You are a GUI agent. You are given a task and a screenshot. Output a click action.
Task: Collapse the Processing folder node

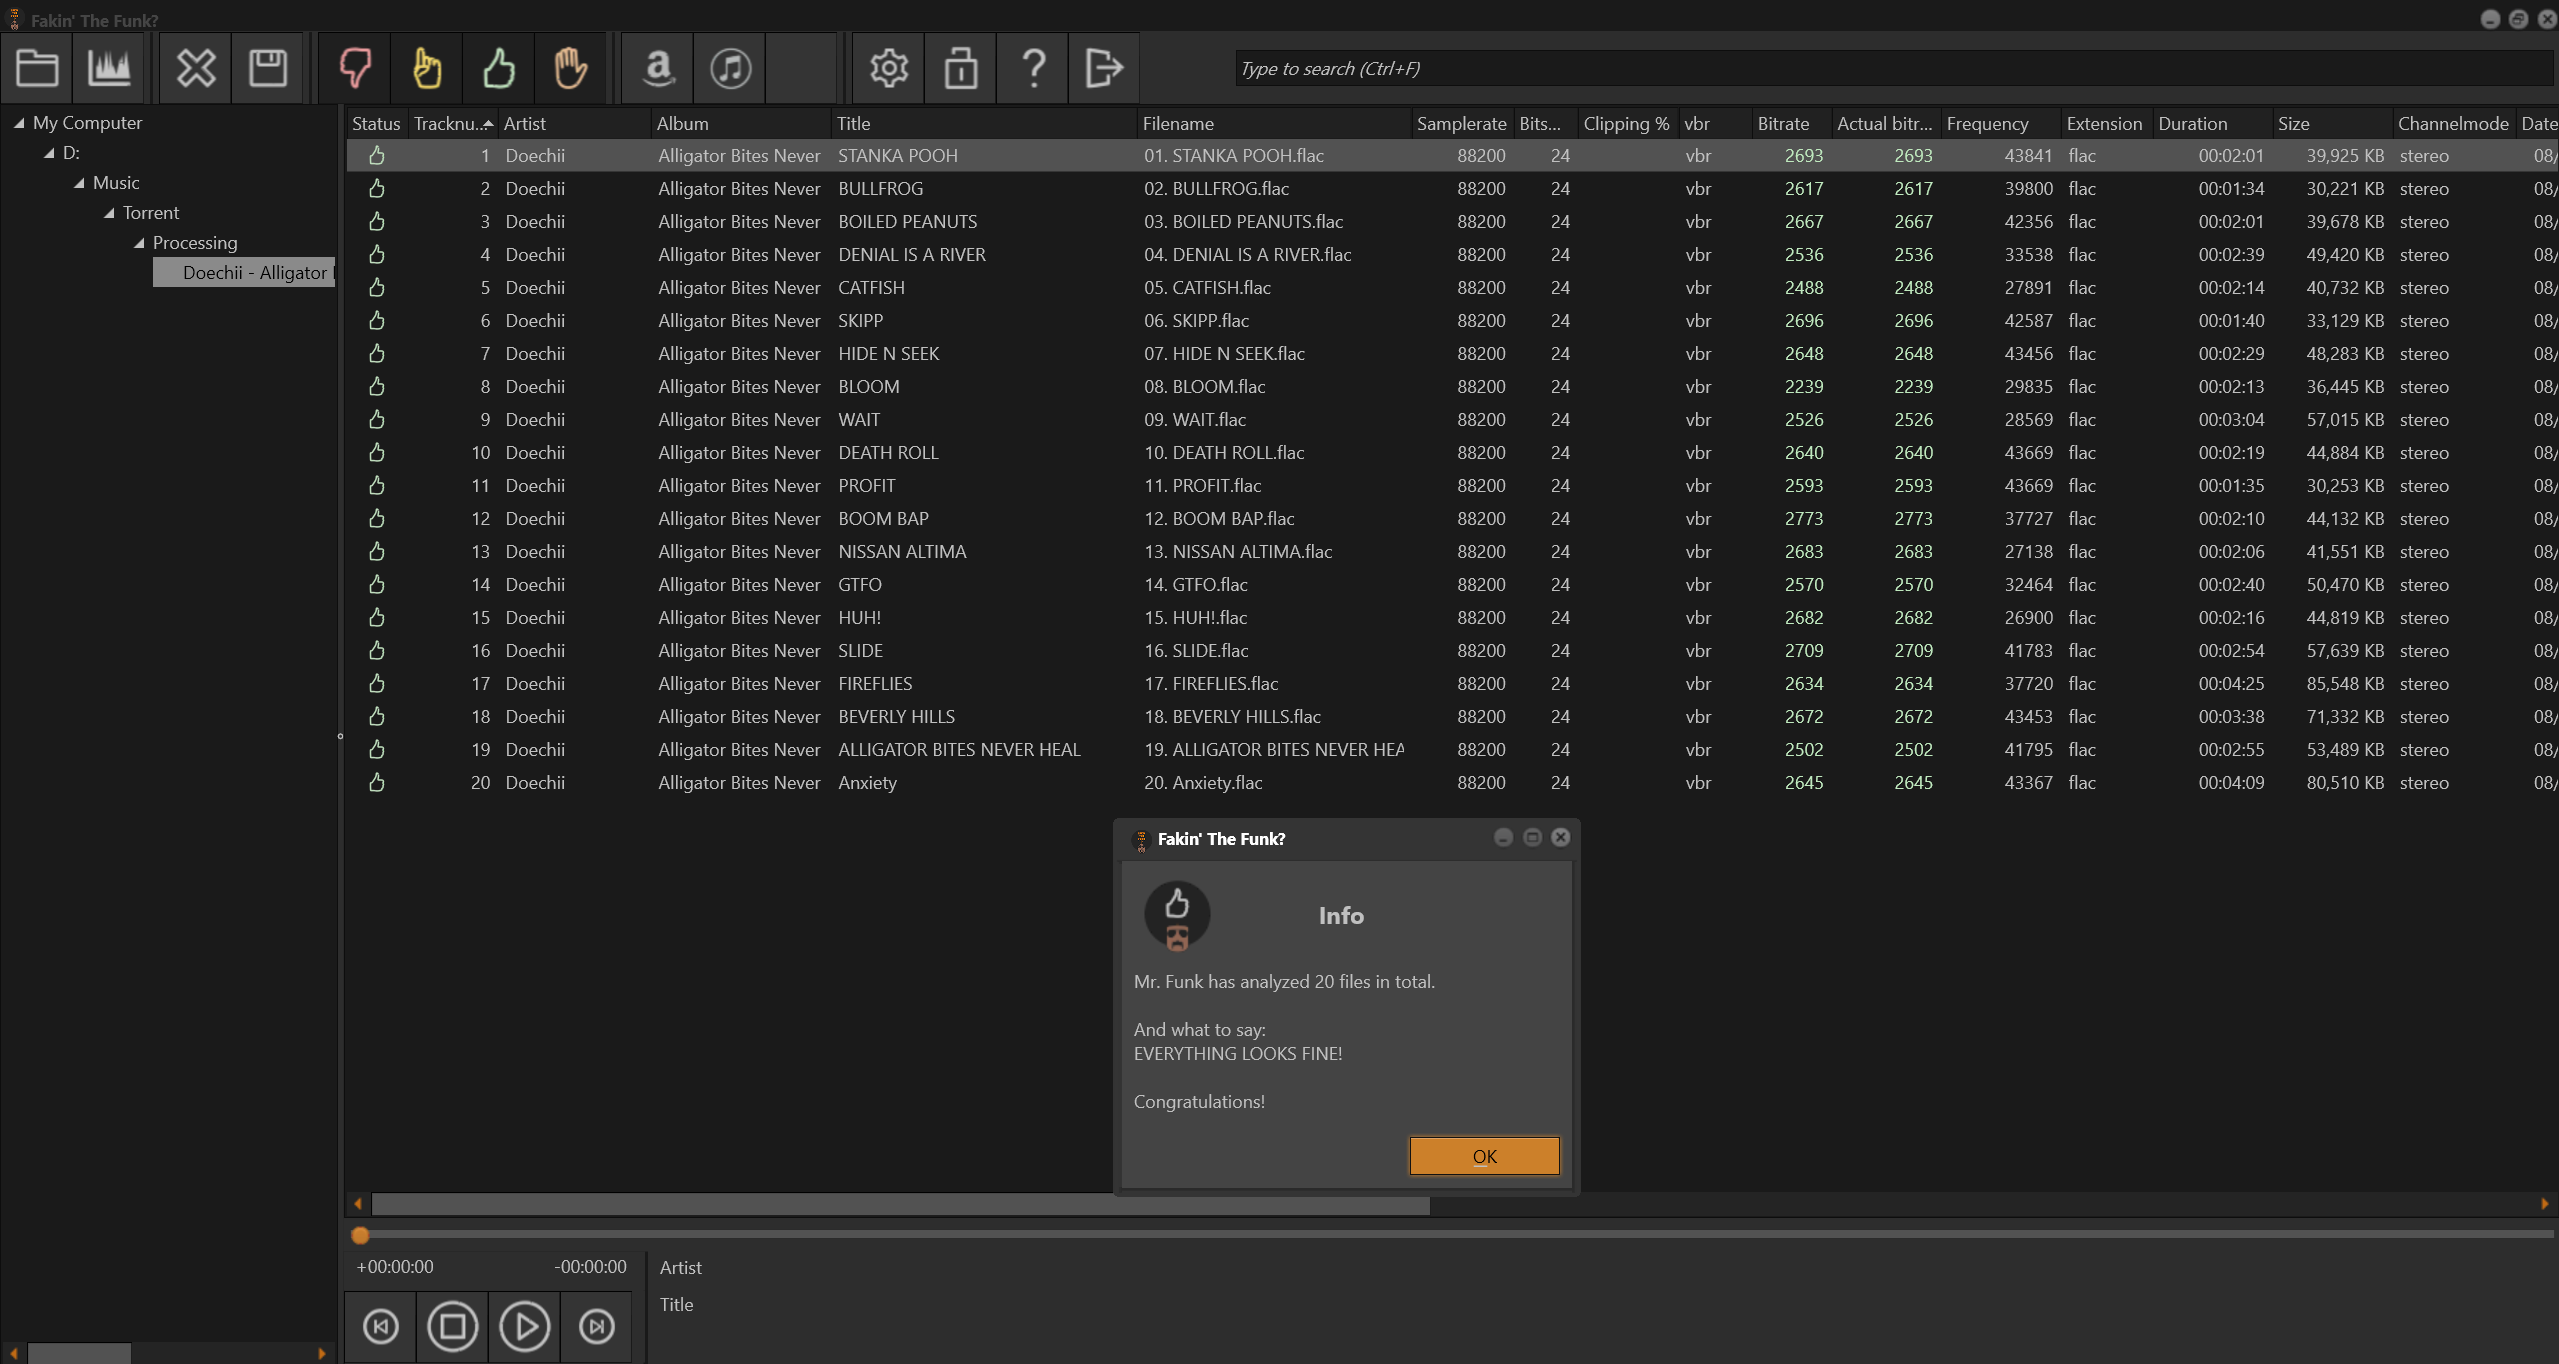139,243
